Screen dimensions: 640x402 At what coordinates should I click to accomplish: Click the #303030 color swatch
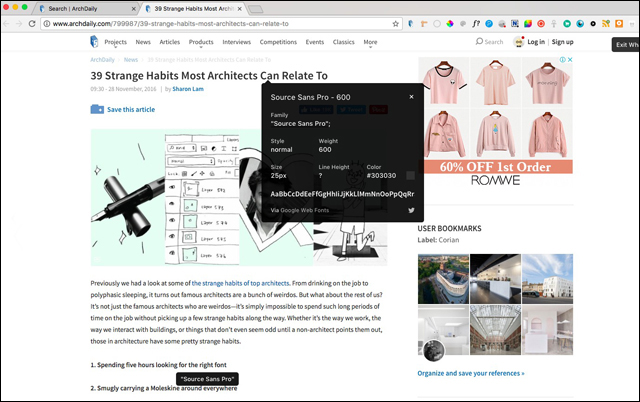click(x=410, y=175)
